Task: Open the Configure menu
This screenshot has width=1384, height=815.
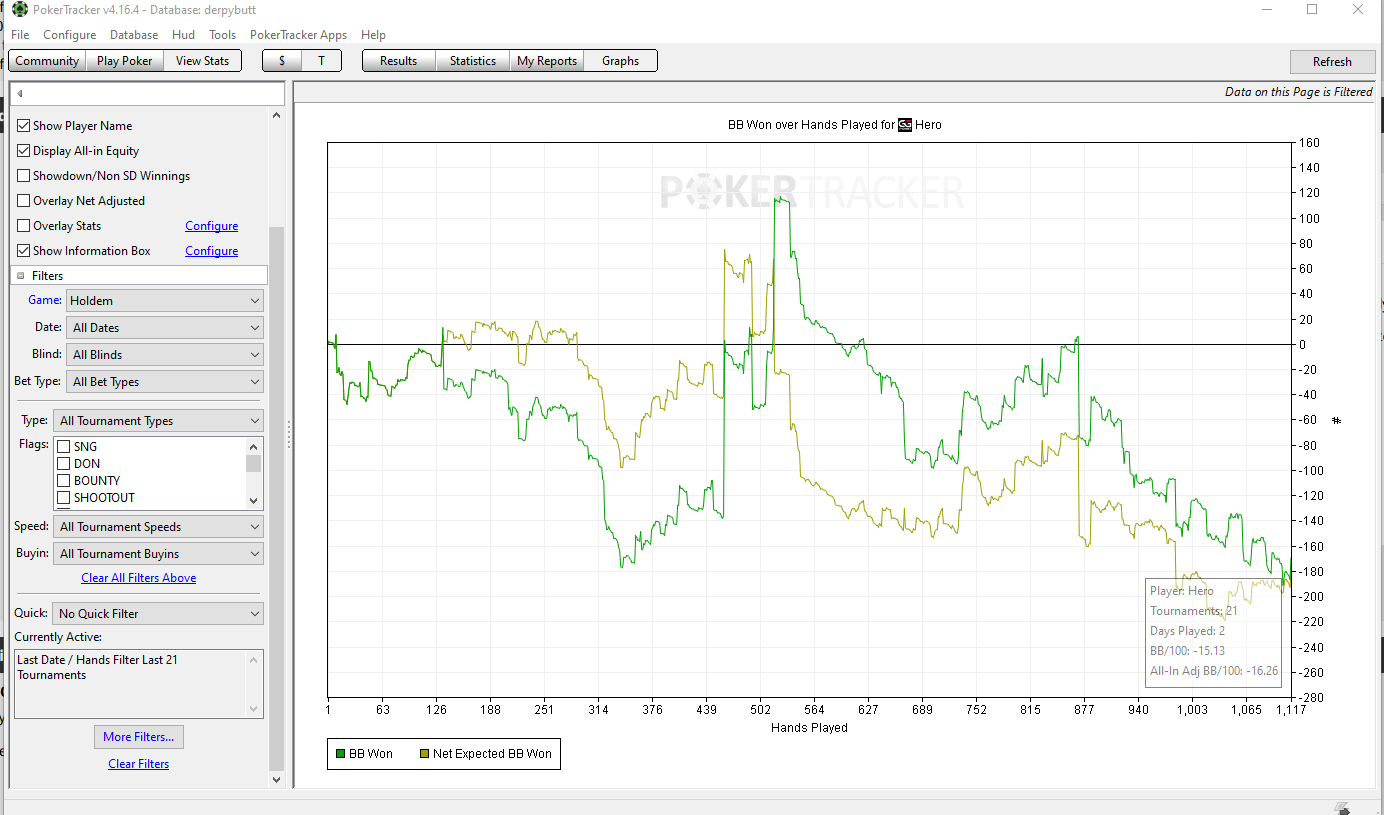Action: coord(70,35)
